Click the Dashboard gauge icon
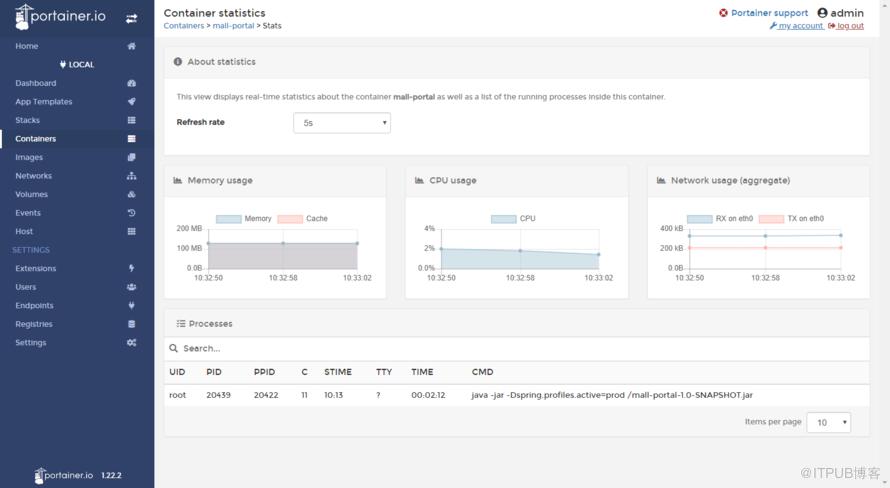890x488 pixels. [x=132, y=83]
